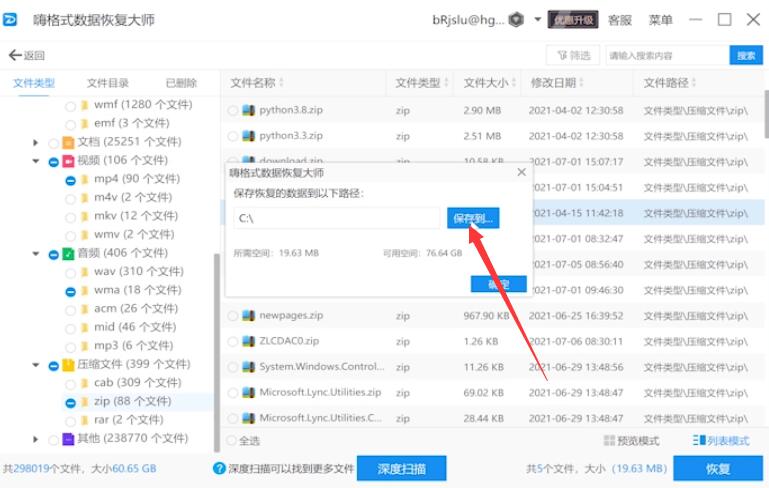
Task: Click the mid folder icon
Action: click(x=84, y=328)
